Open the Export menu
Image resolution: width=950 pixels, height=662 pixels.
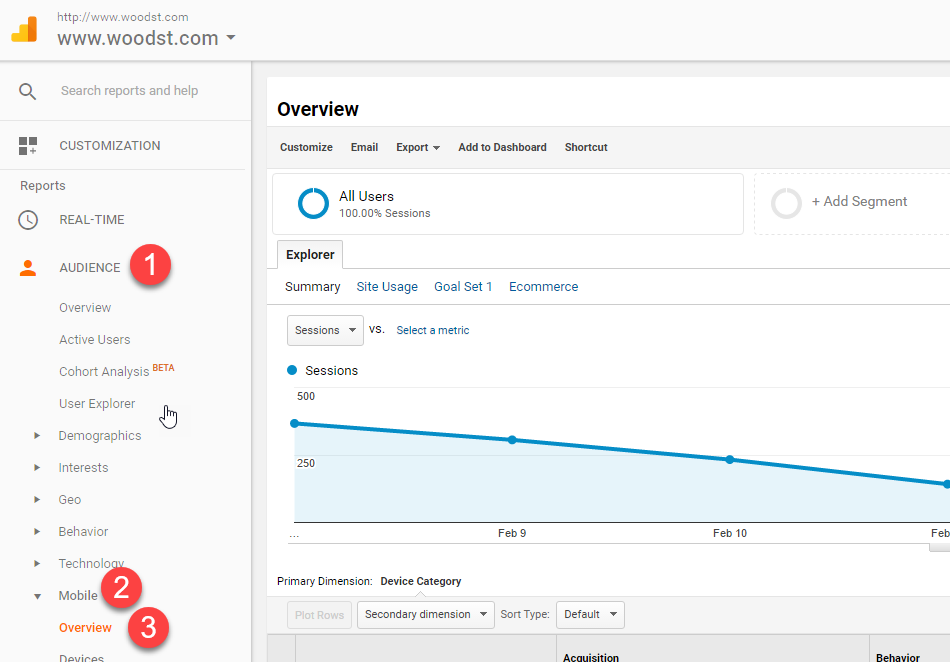pyautogui.click(x=418, y=147)
